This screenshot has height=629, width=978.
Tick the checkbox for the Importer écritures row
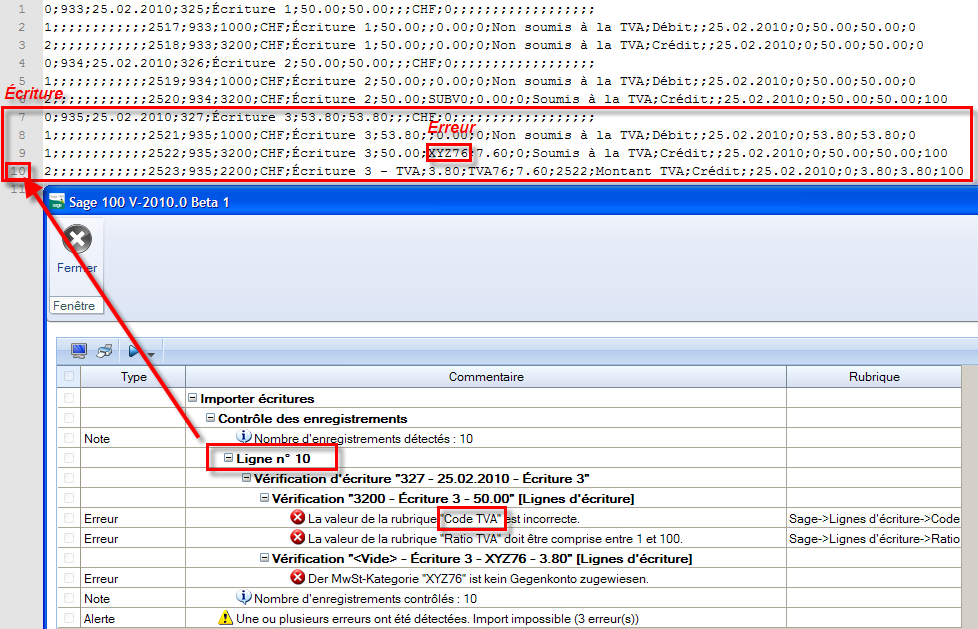click(x=69, y=398)
